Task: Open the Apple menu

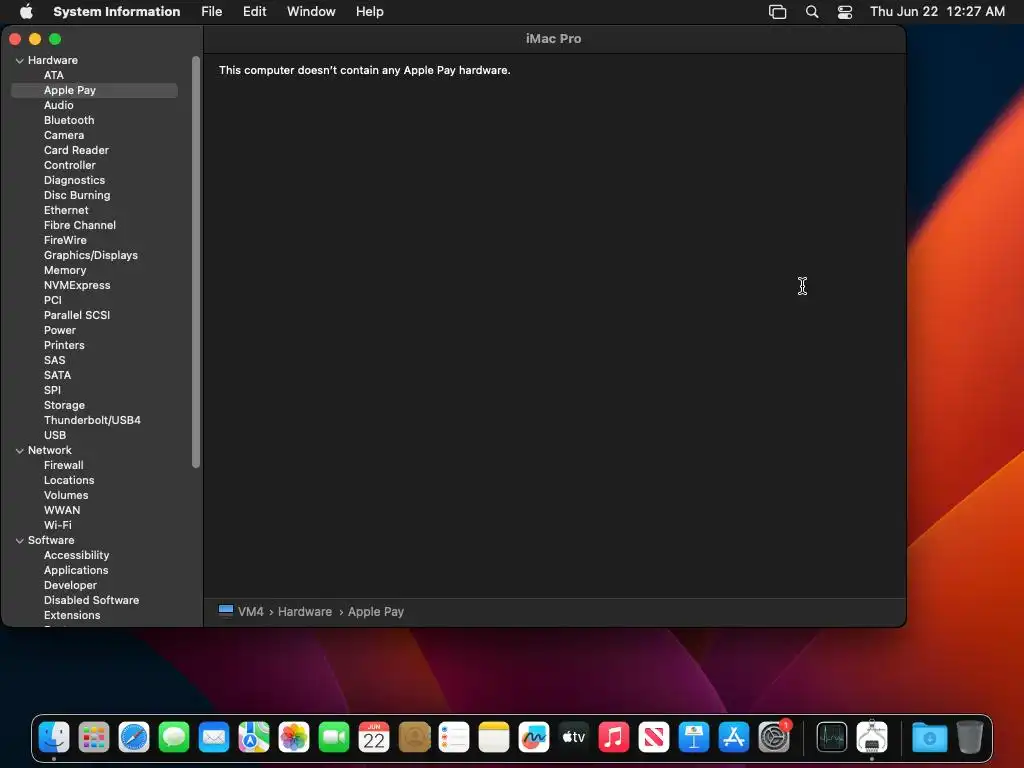Action: click(26, 11)
